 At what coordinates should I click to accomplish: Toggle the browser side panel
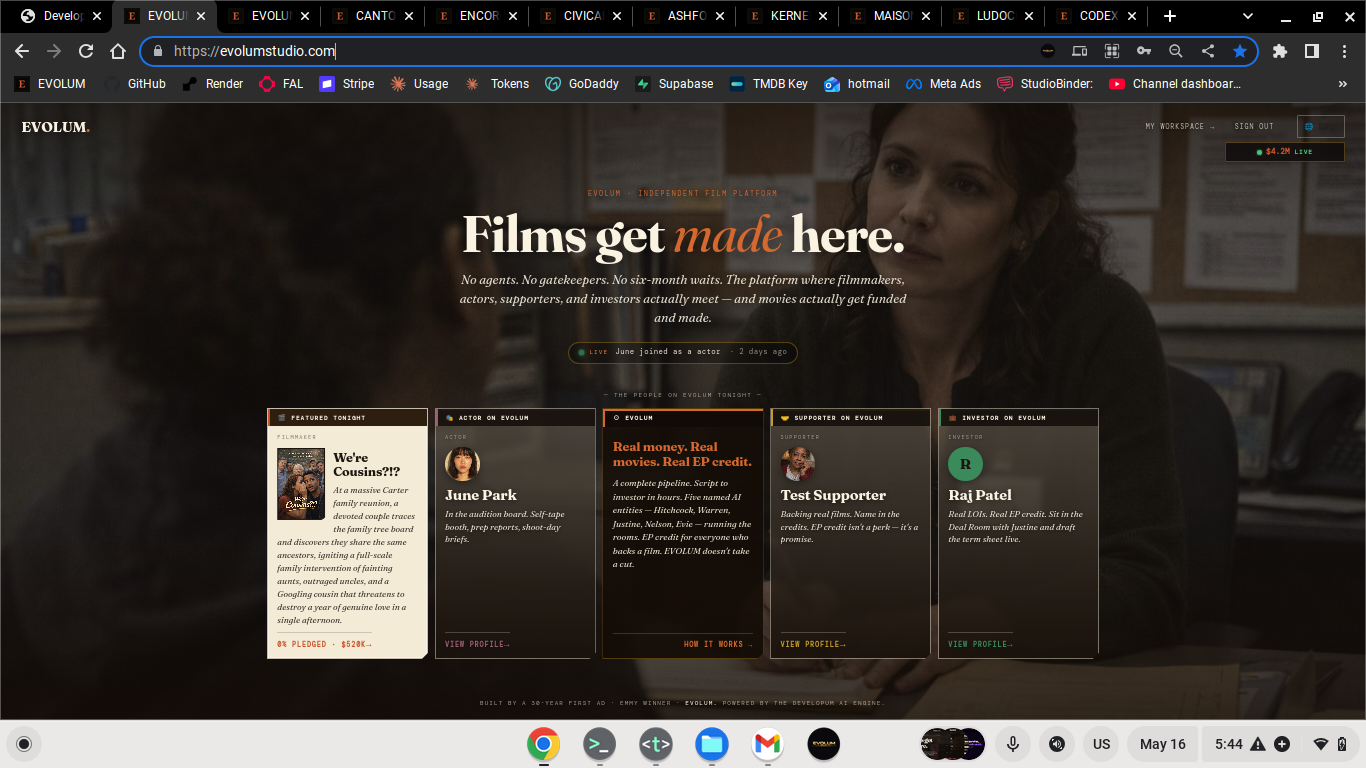1312,51
